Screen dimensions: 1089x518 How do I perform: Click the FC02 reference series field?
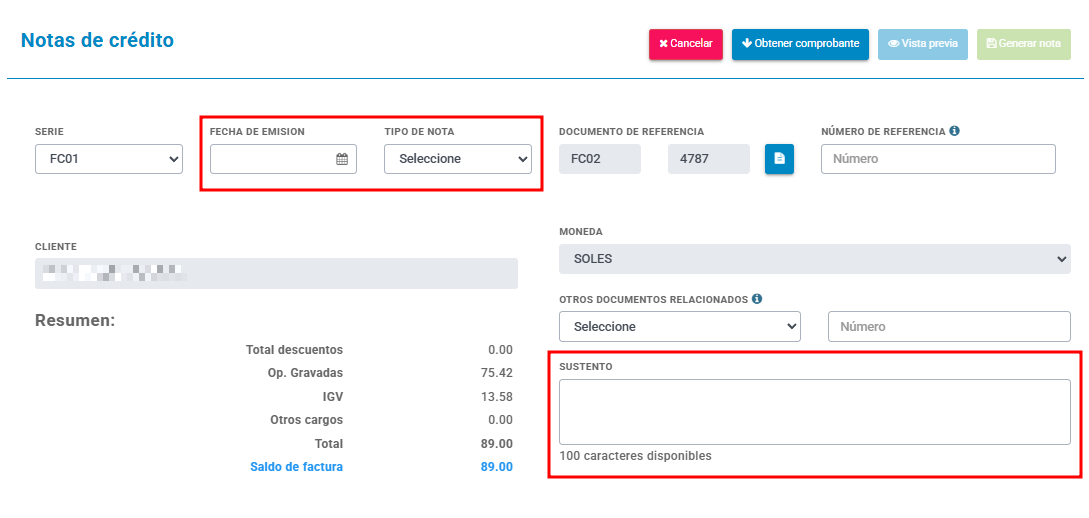(600, 159)
